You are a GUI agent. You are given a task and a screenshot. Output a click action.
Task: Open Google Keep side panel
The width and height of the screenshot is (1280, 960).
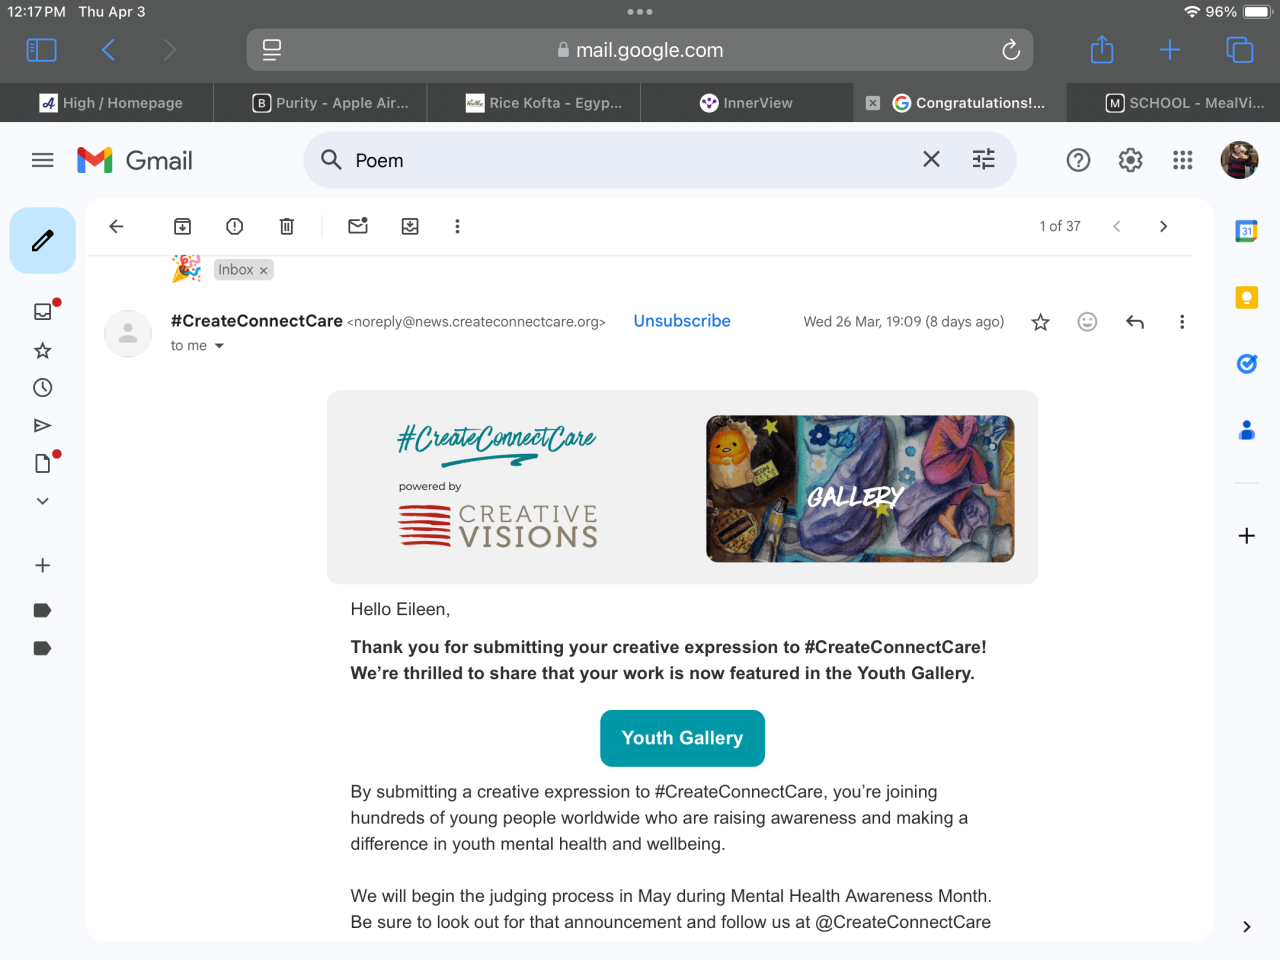[x=1246, y=297]
